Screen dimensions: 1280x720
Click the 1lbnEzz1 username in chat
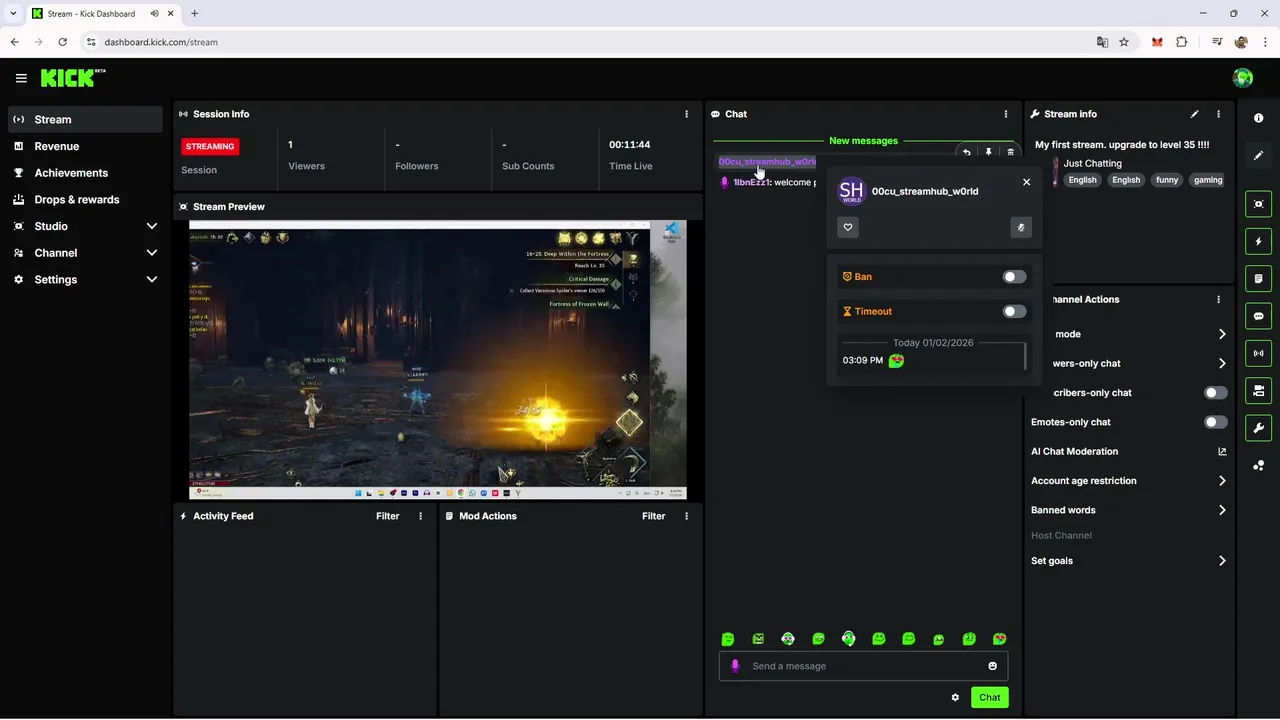click(752, 182)
